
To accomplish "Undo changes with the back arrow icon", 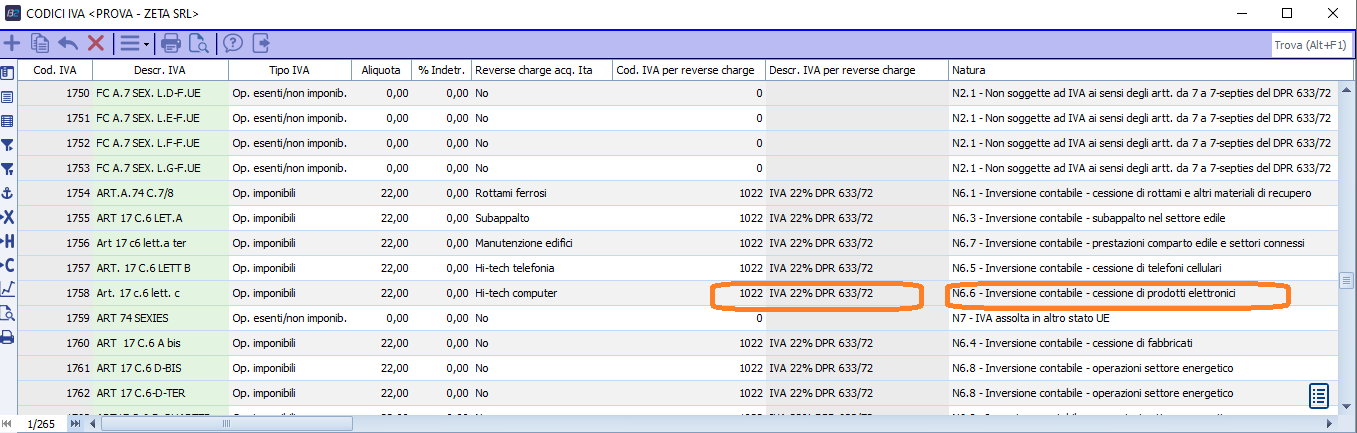I will (68, 43).
